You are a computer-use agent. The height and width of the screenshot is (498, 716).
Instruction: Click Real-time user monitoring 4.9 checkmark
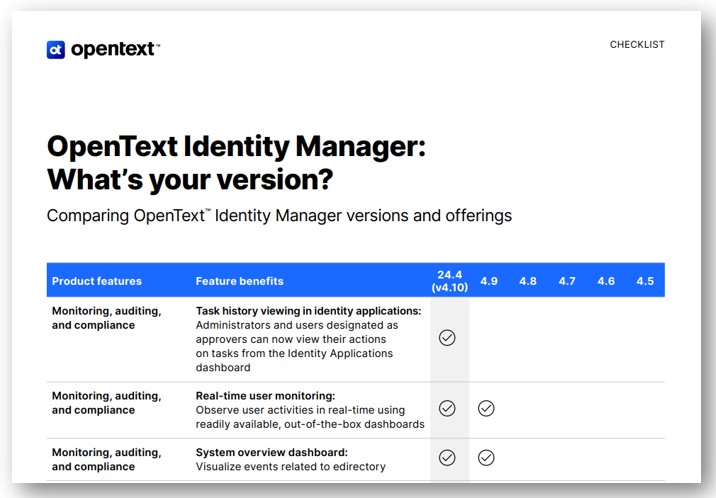[x=486, y=408]
